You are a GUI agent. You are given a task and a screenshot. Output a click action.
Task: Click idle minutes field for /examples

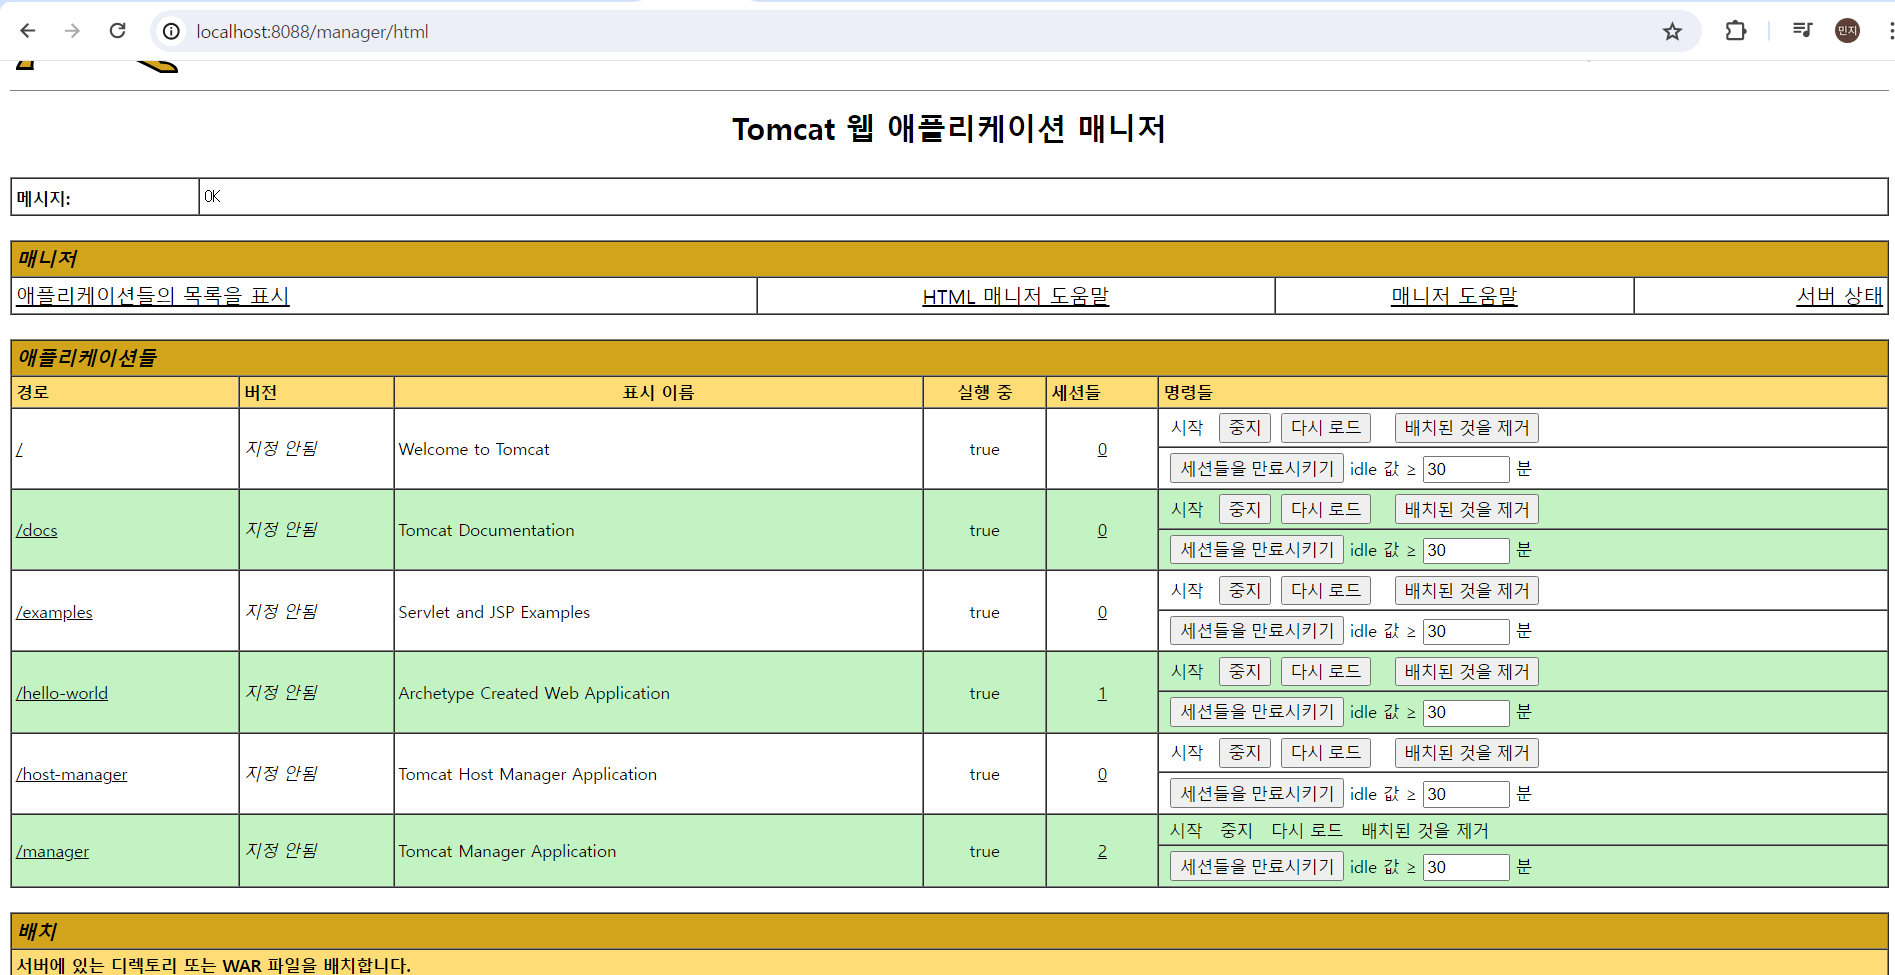pyautogui.click(x=1466, y=631)
